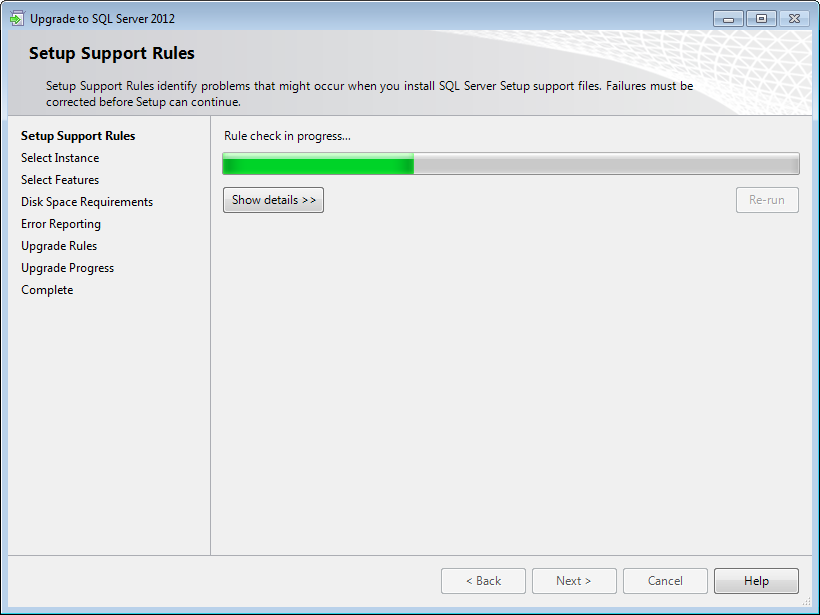This screenshot has height=615, width=820.
Task: Go to the Error Reporting step
Action: 61,224
